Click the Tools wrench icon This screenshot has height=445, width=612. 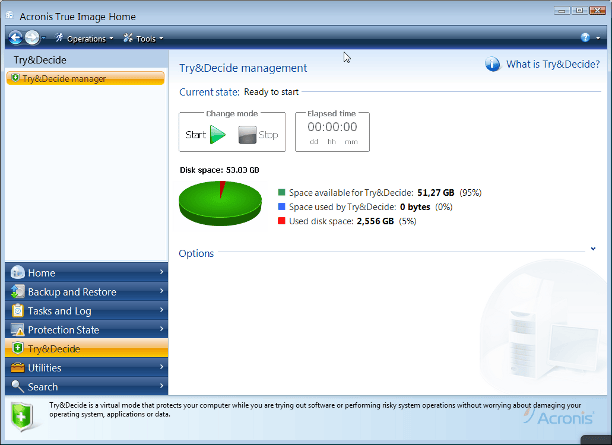point(128,38)
